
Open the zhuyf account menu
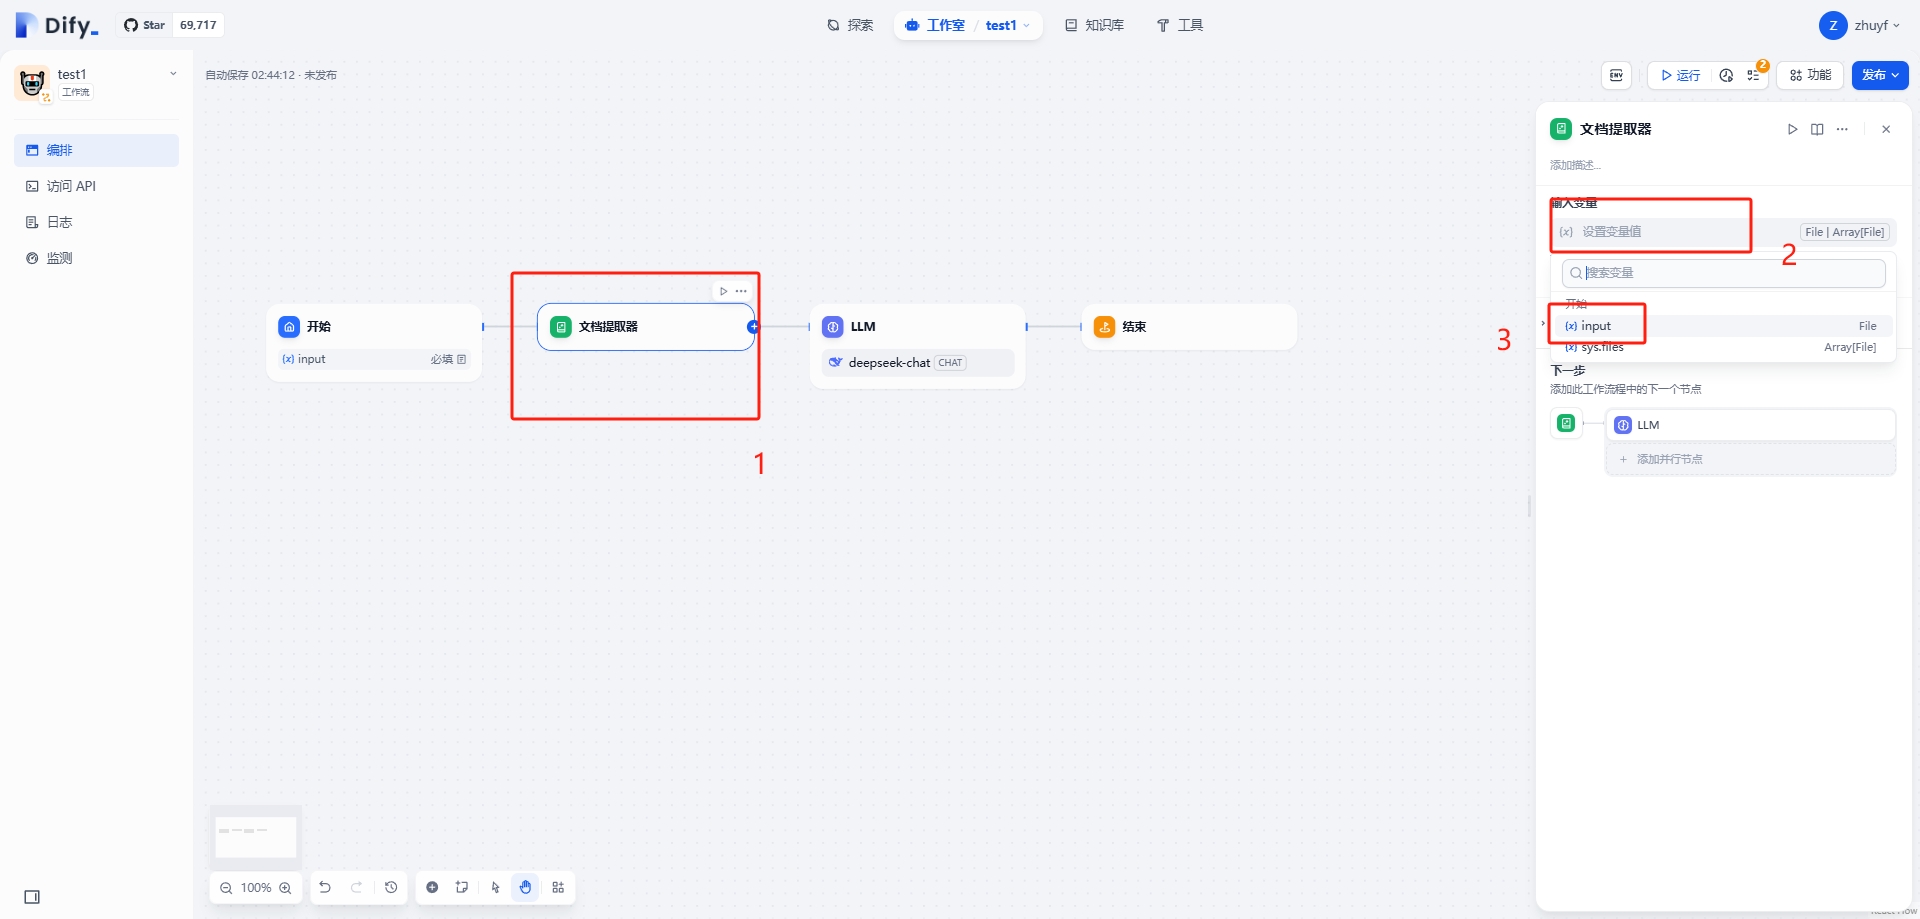[1862, 26]
